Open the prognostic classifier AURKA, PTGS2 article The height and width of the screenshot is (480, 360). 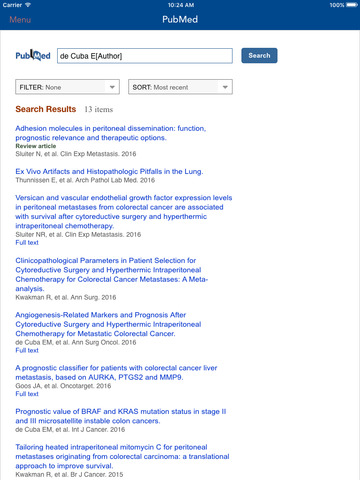click(x=116, y=373)
